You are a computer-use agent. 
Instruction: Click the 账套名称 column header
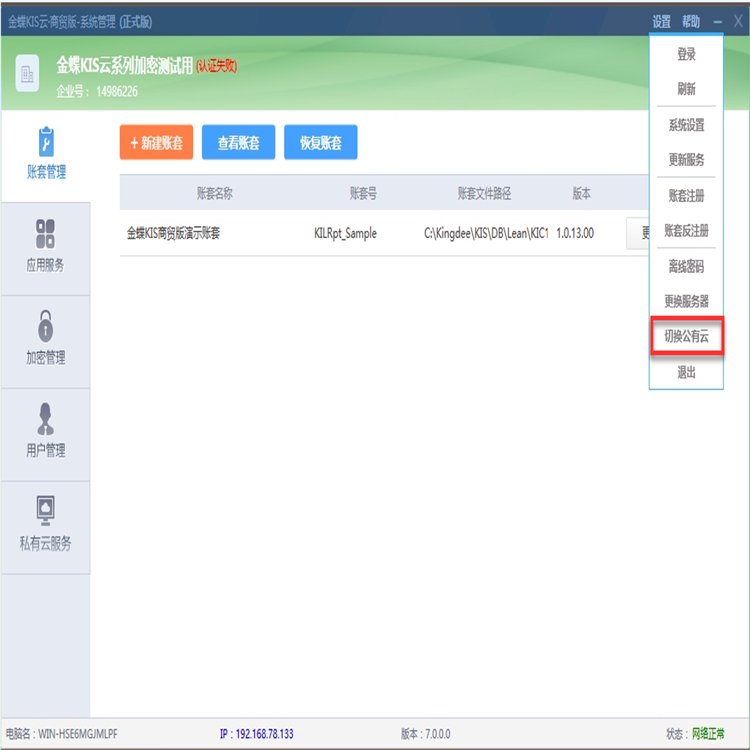pyautogui.click(x=214, y=193)
